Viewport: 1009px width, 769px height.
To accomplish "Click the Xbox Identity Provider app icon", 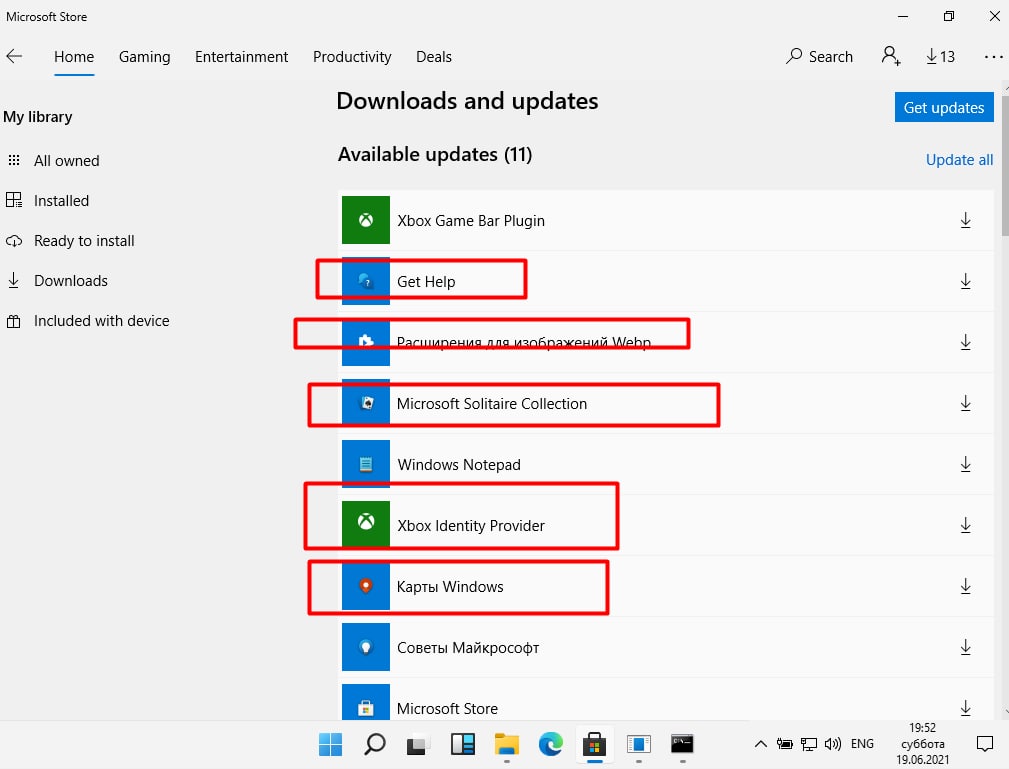I will (x=366, y=525).
